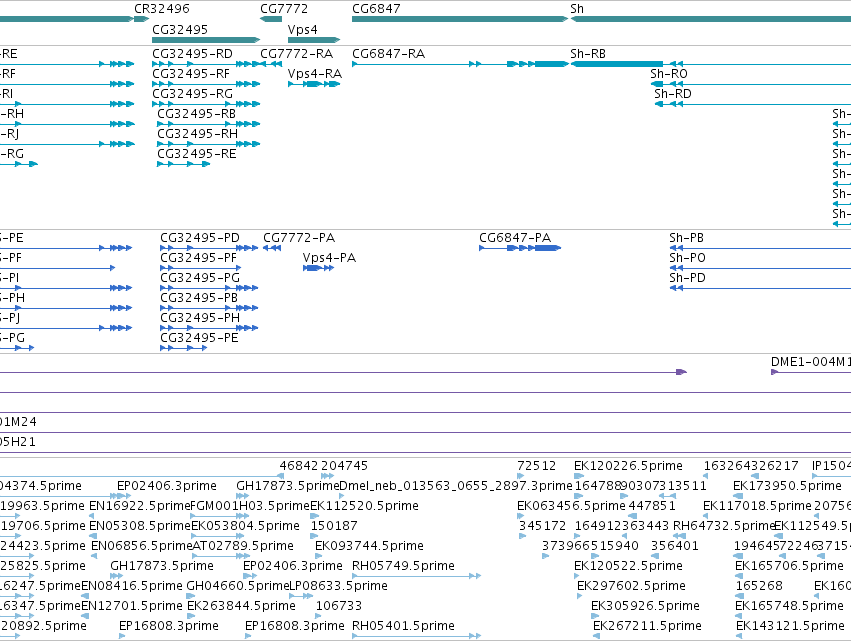Open protein CG32495-PG
Viewport: 851px width, 641px height.
tap(200, 278)
